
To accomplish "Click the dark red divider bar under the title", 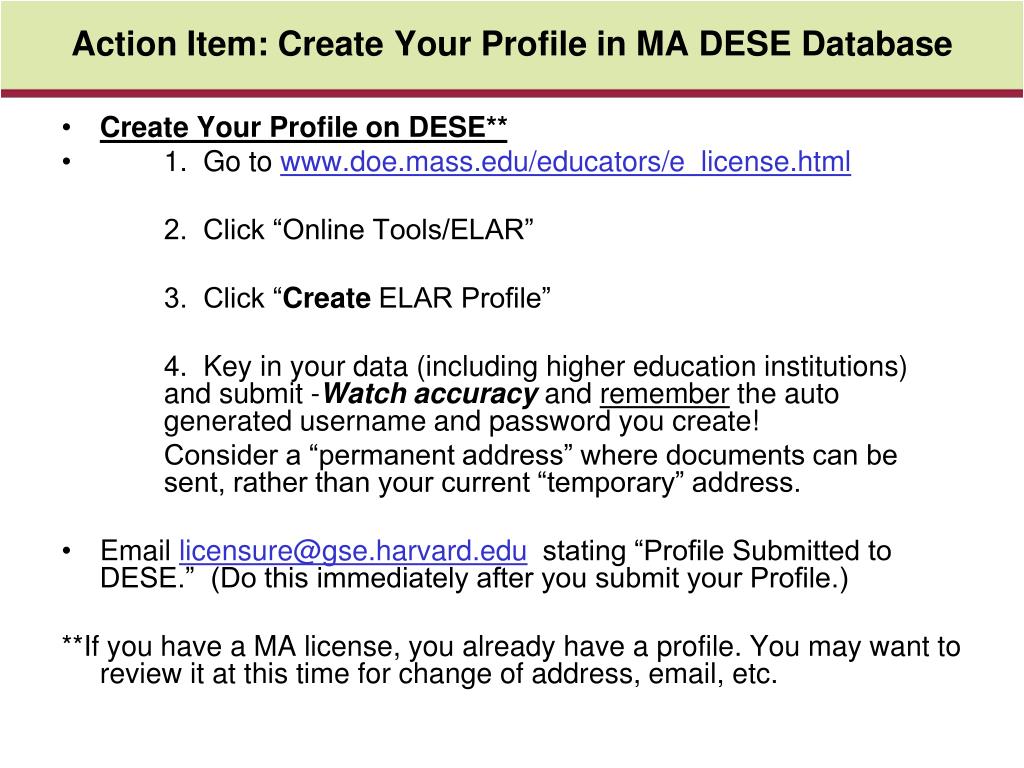I will pos(512,93).
